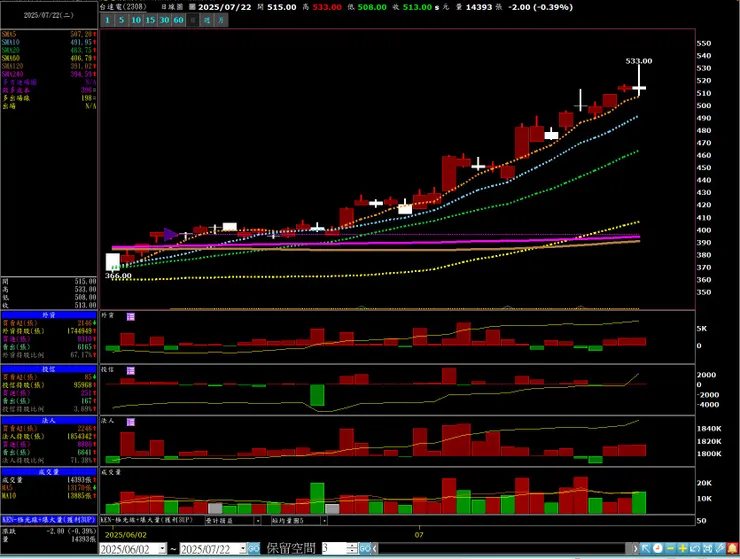Viewport: 740px width, 559px height.
Task: Click the MA5 volume row value 13170張
Action: pos(80,488)
